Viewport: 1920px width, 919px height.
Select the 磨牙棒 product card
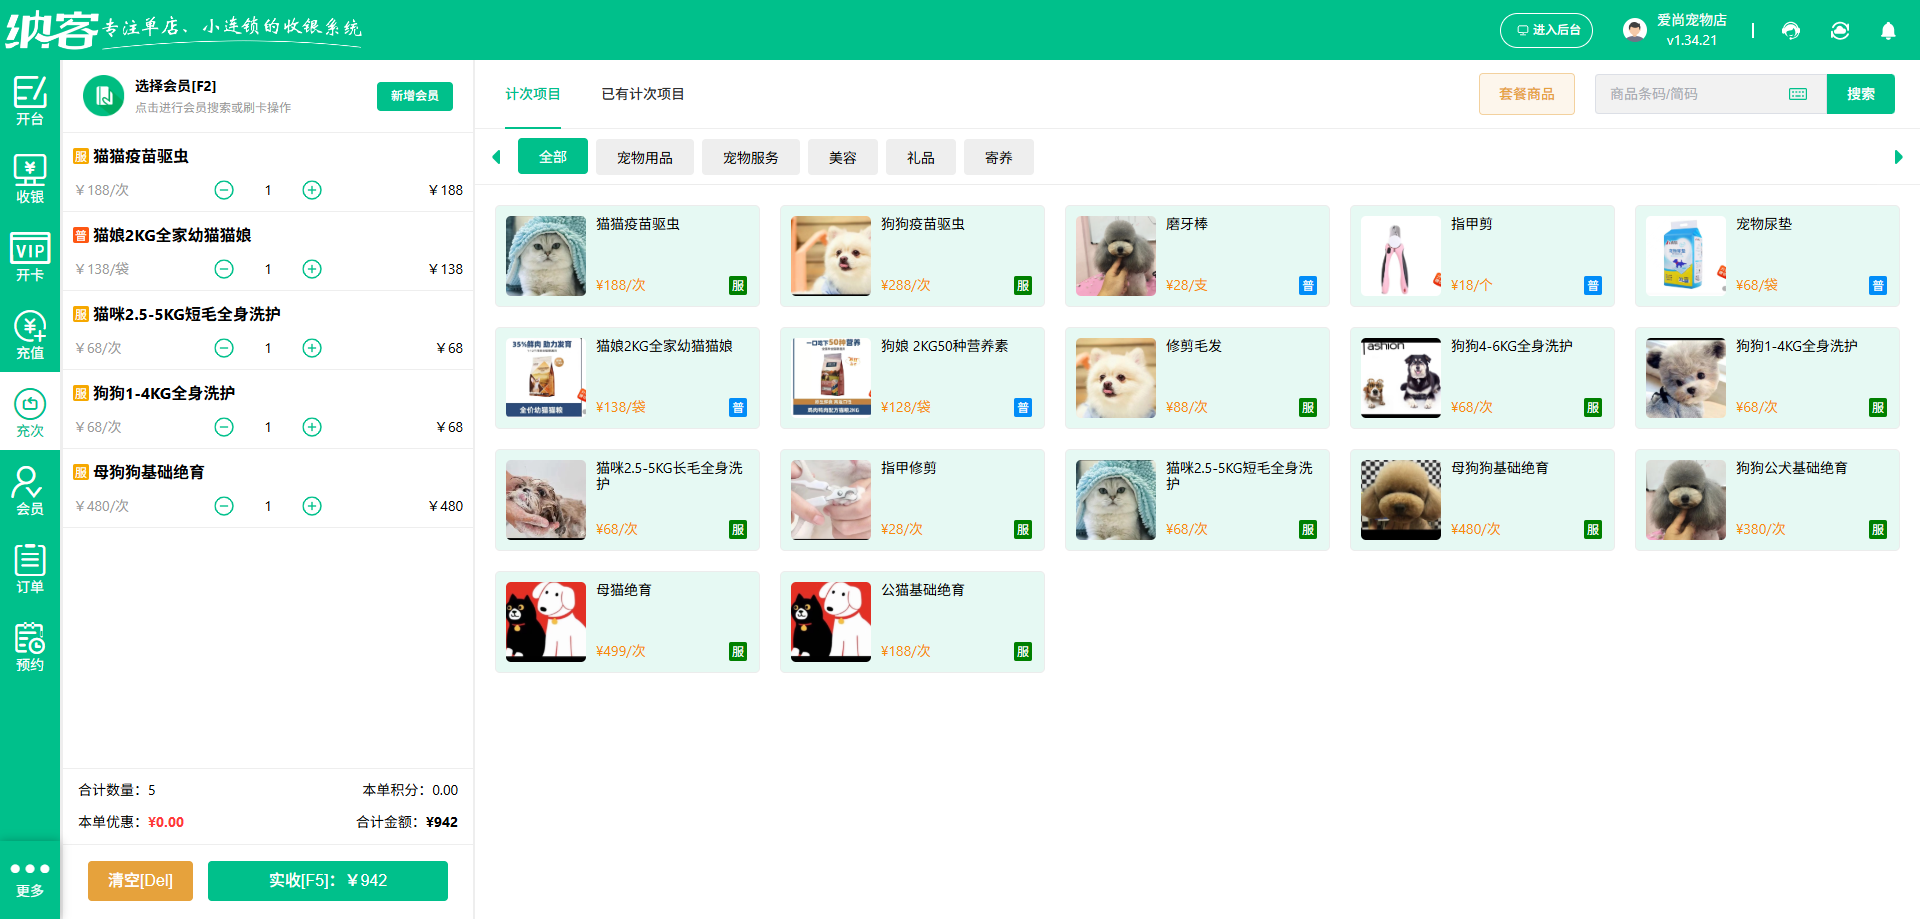1197,256
